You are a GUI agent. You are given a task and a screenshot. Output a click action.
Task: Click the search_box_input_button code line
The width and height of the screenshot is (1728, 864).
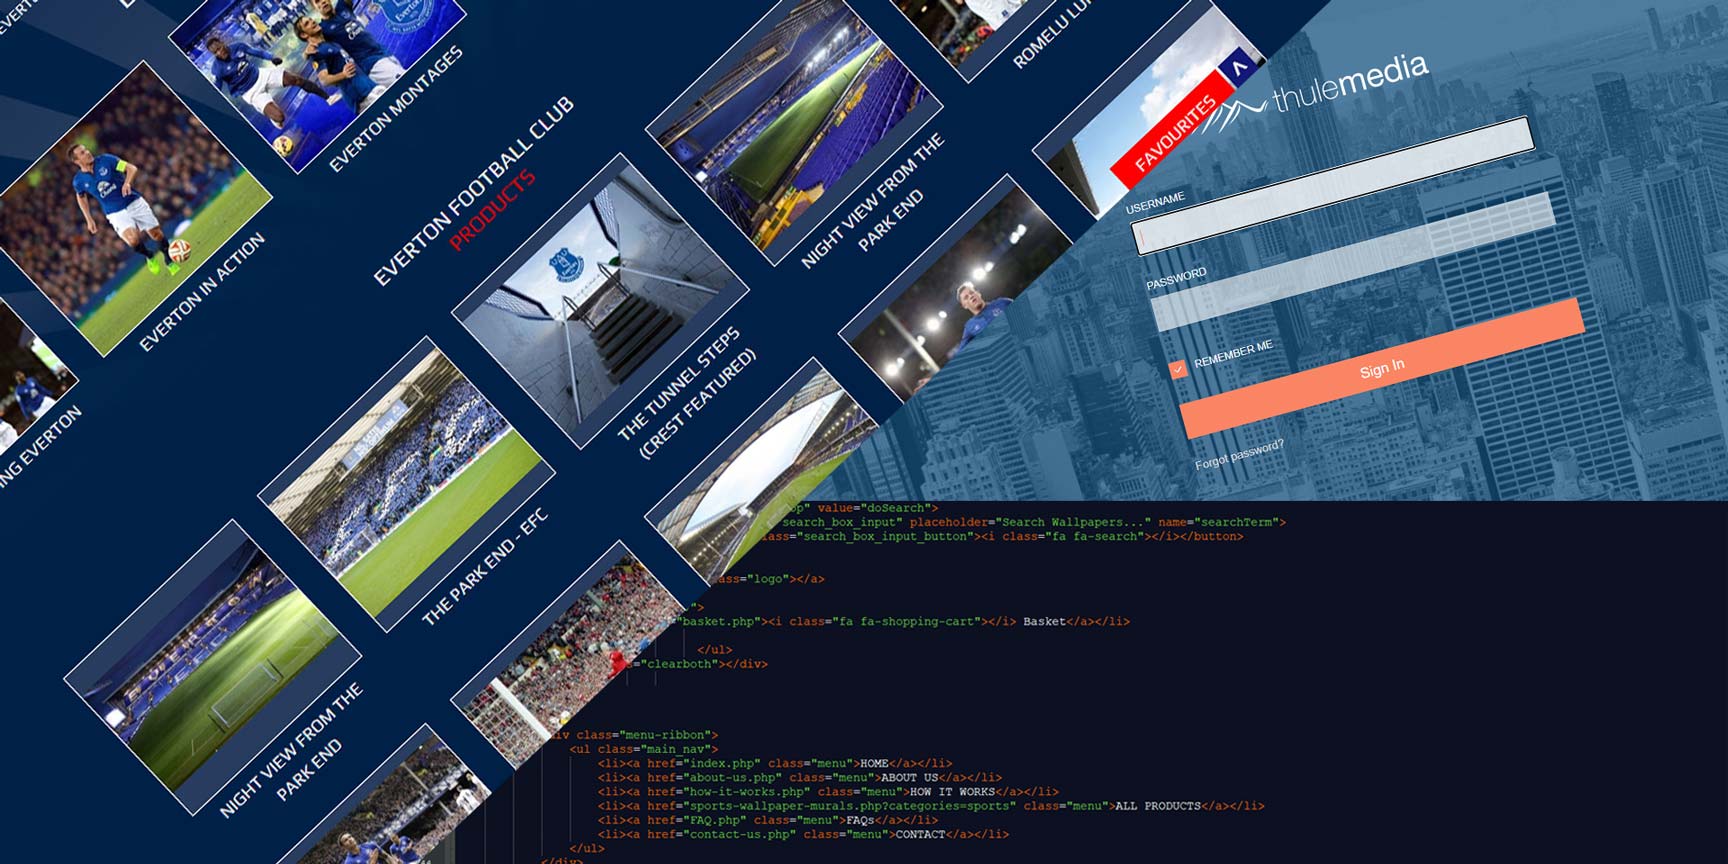(x=1002, y=536)
